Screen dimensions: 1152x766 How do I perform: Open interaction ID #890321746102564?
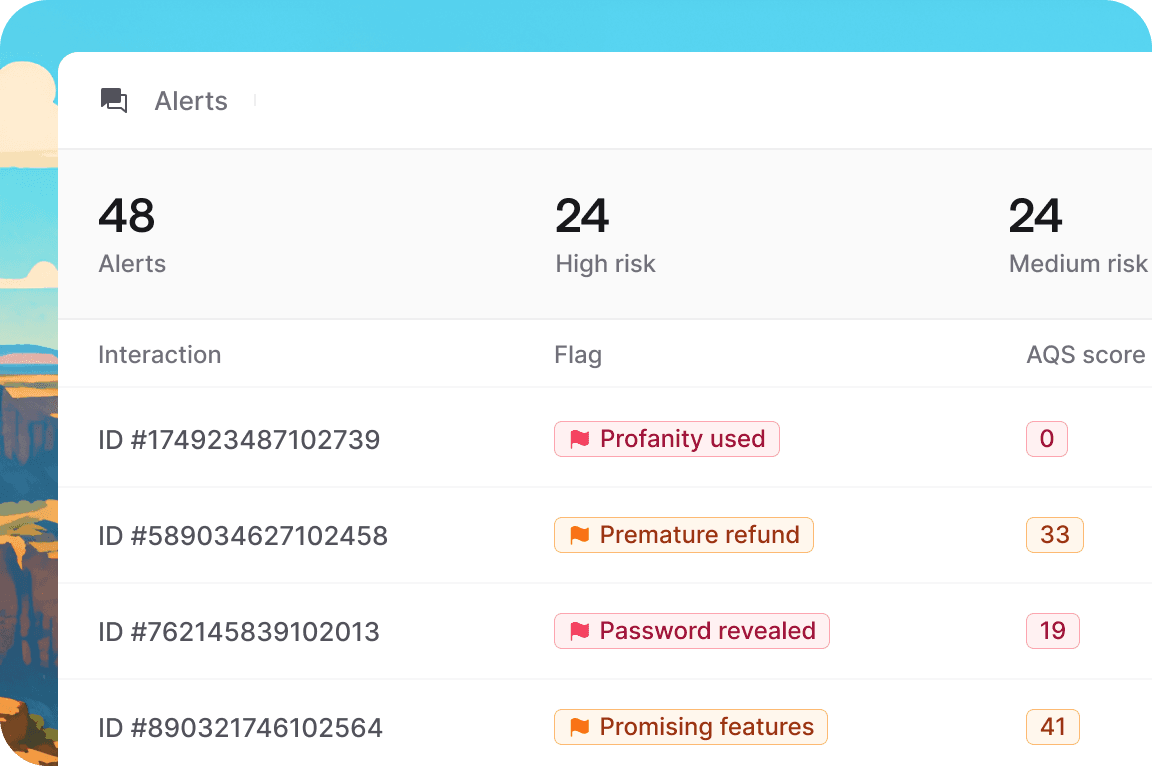coord(240,728)
